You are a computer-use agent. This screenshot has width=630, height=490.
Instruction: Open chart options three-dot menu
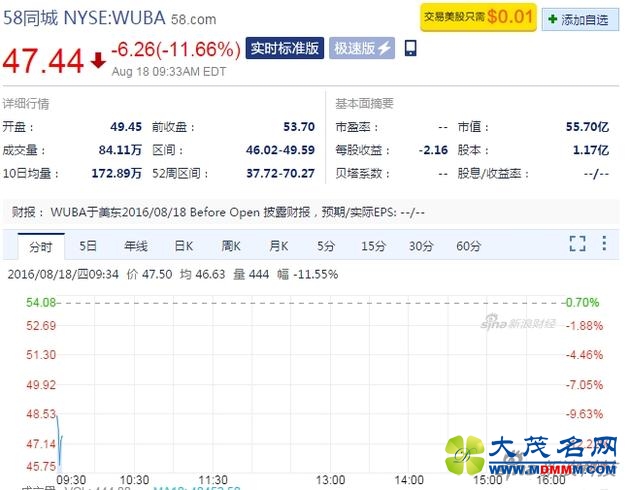point(604,243)
